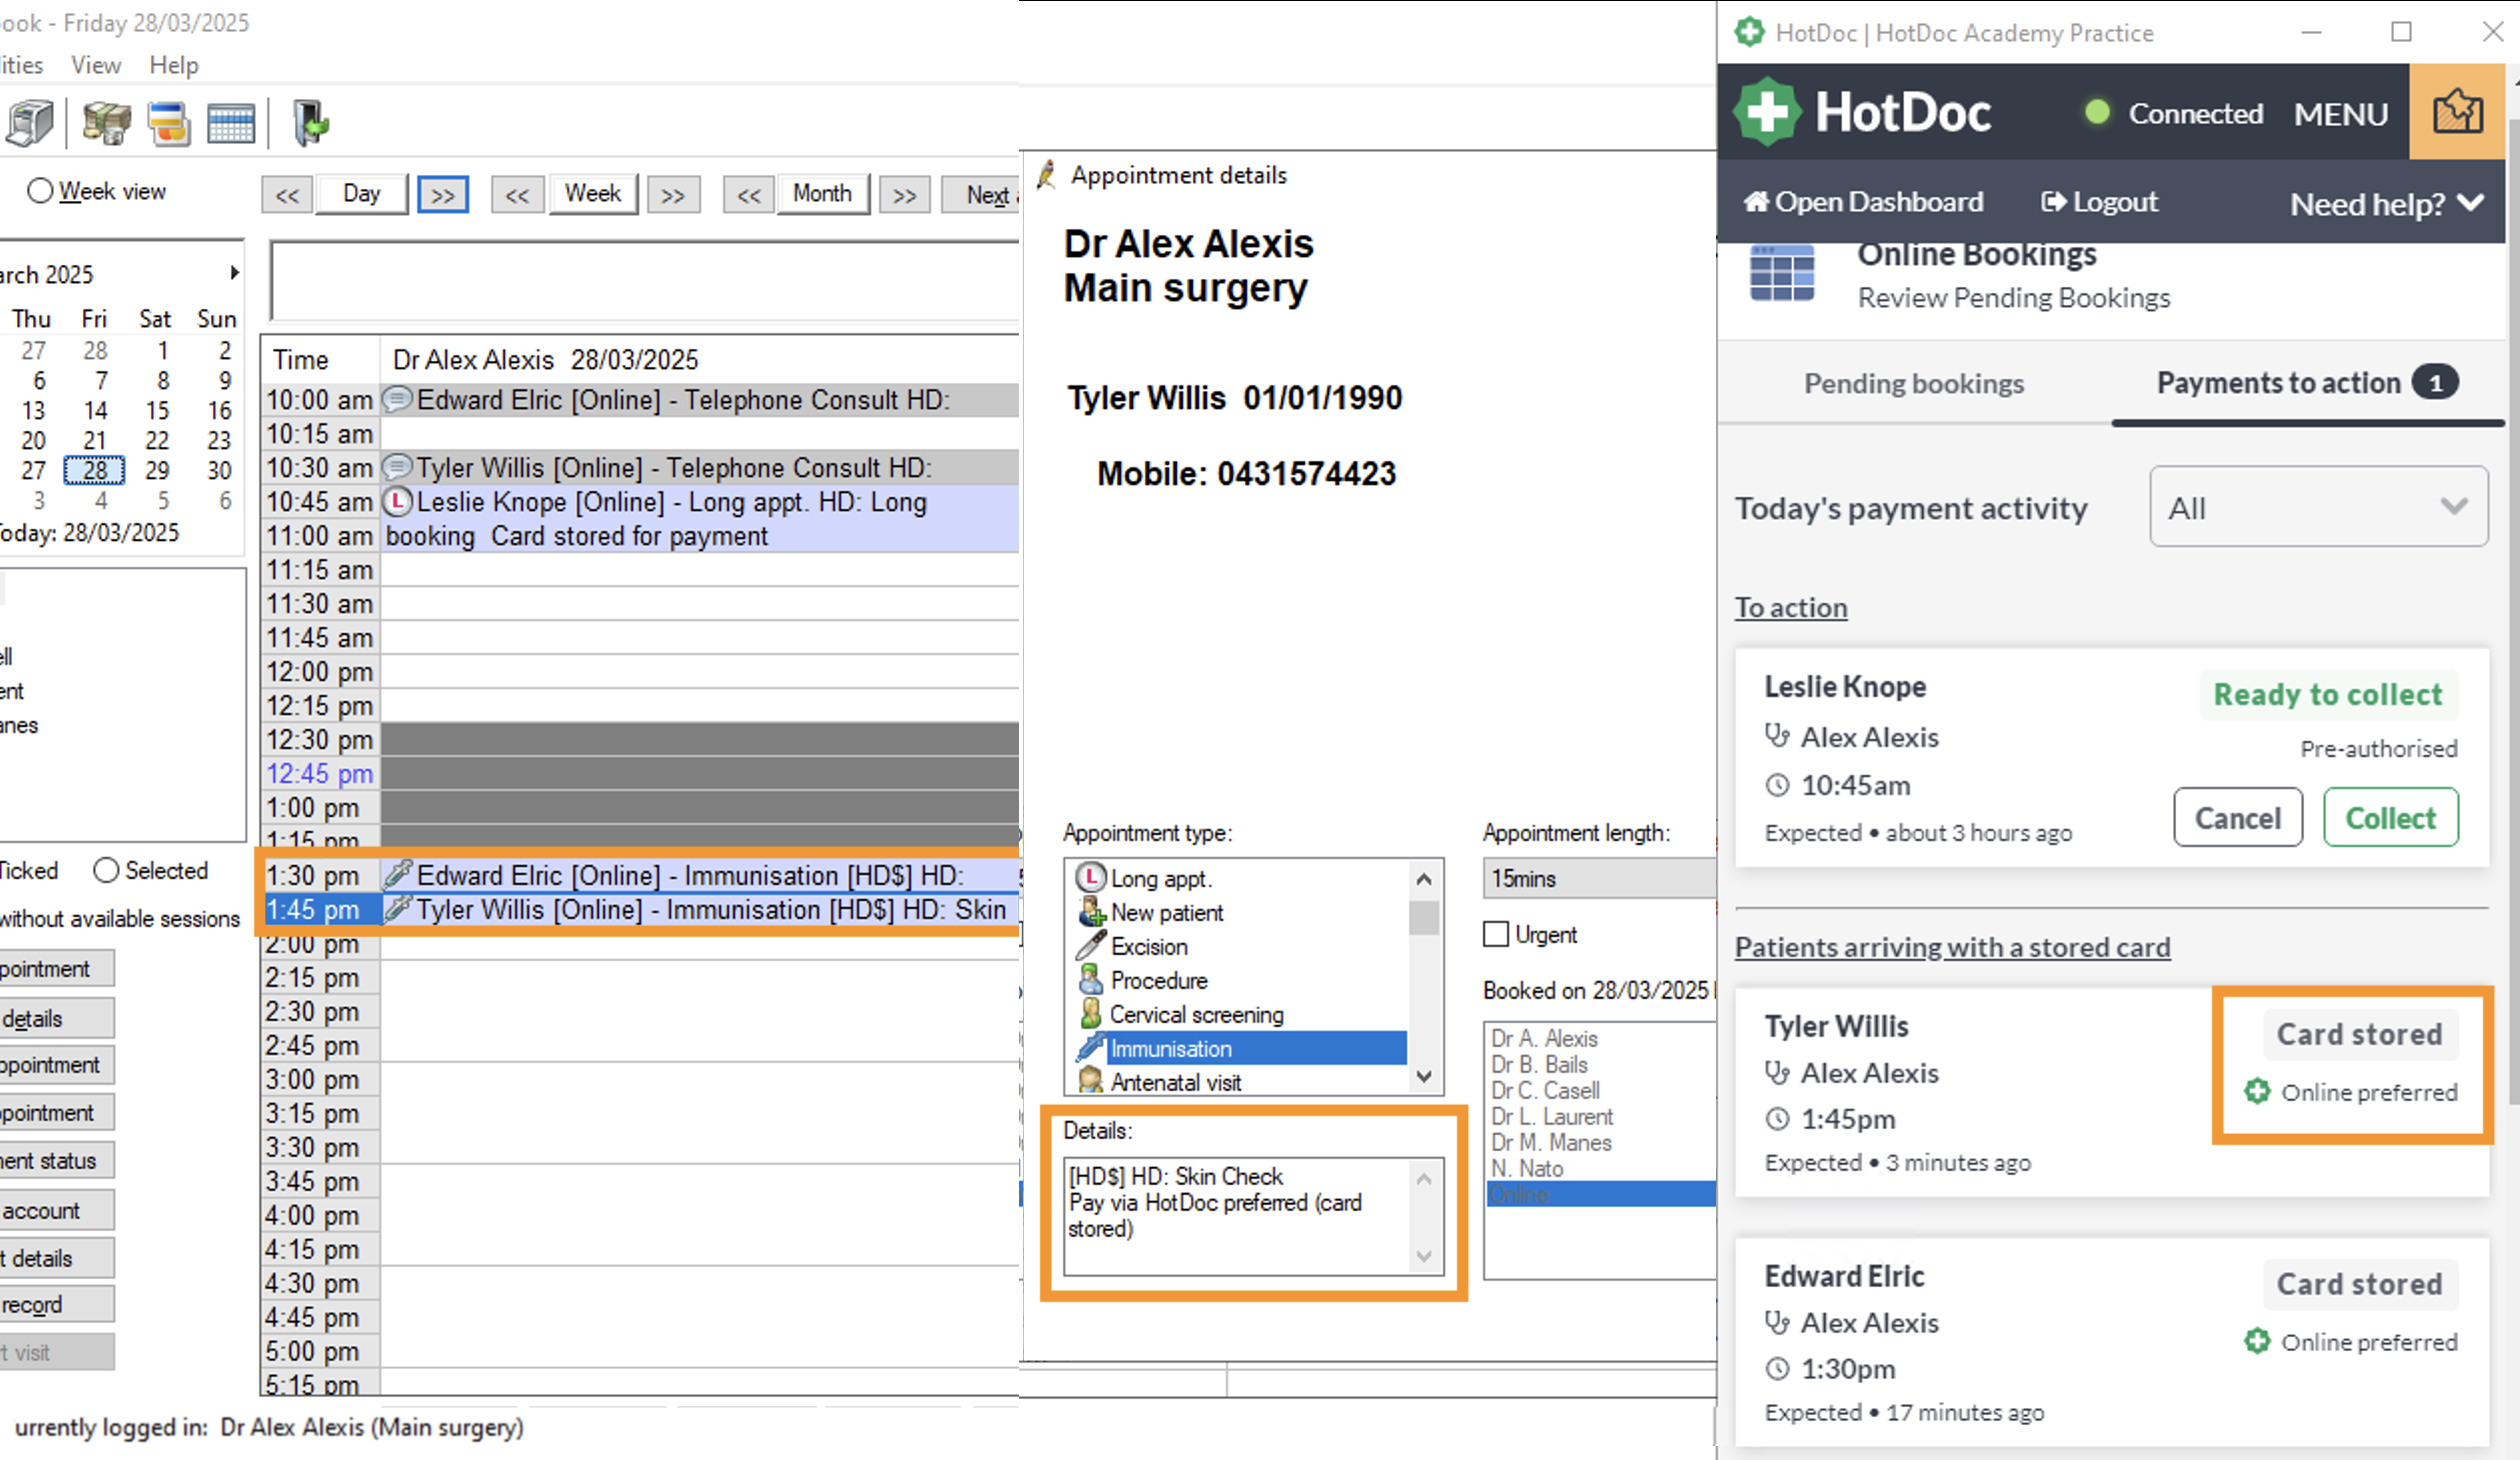Click the HotDoc logo plus icon

click(x=1767, y=111)
